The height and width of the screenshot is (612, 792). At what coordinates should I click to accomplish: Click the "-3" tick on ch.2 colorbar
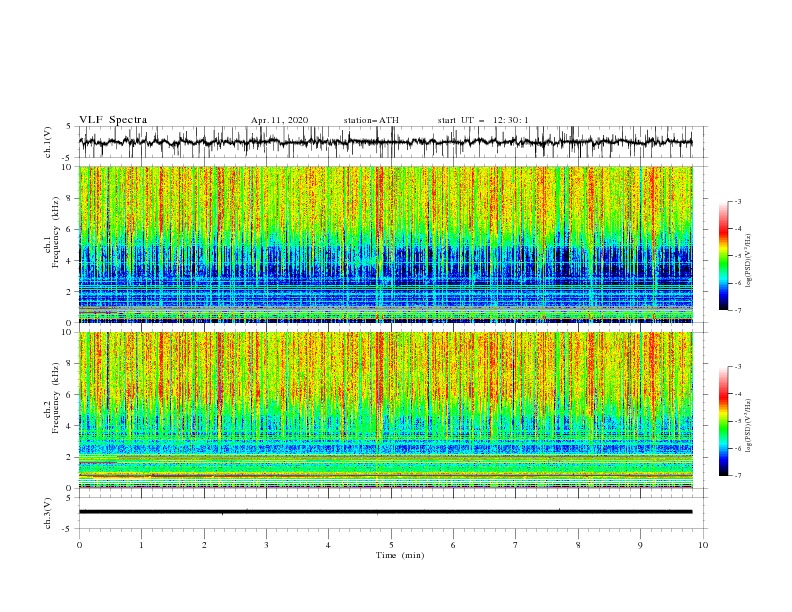pos(738,367)
